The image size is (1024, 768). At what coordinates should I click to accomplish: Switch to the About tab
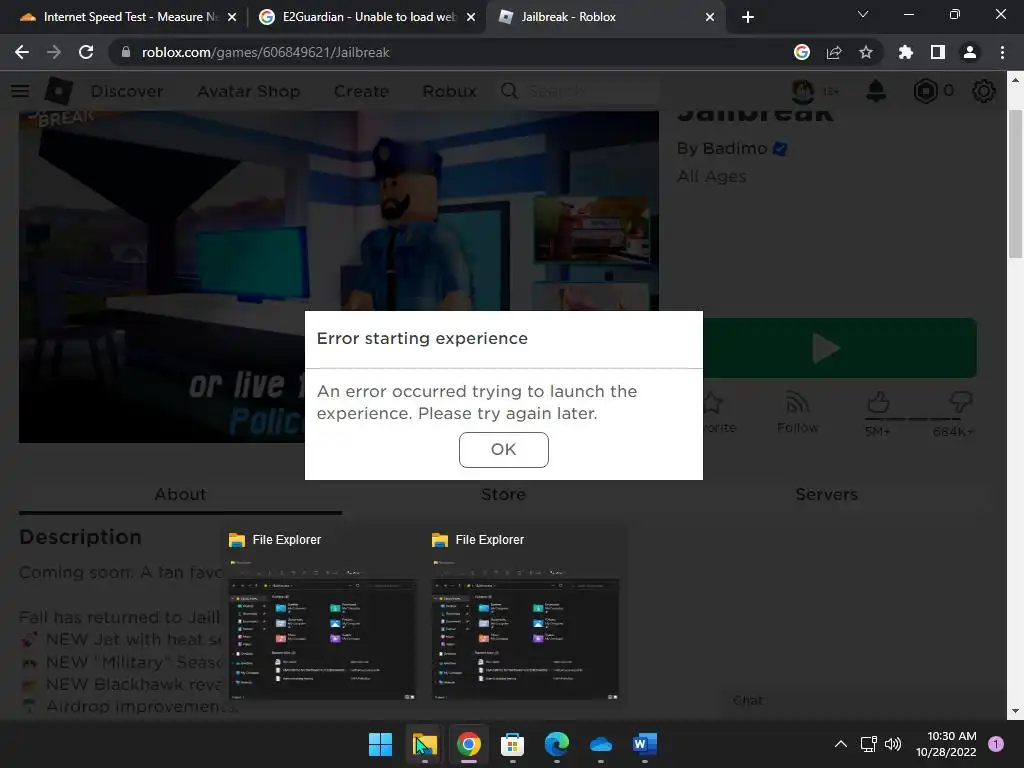(180, 494)
